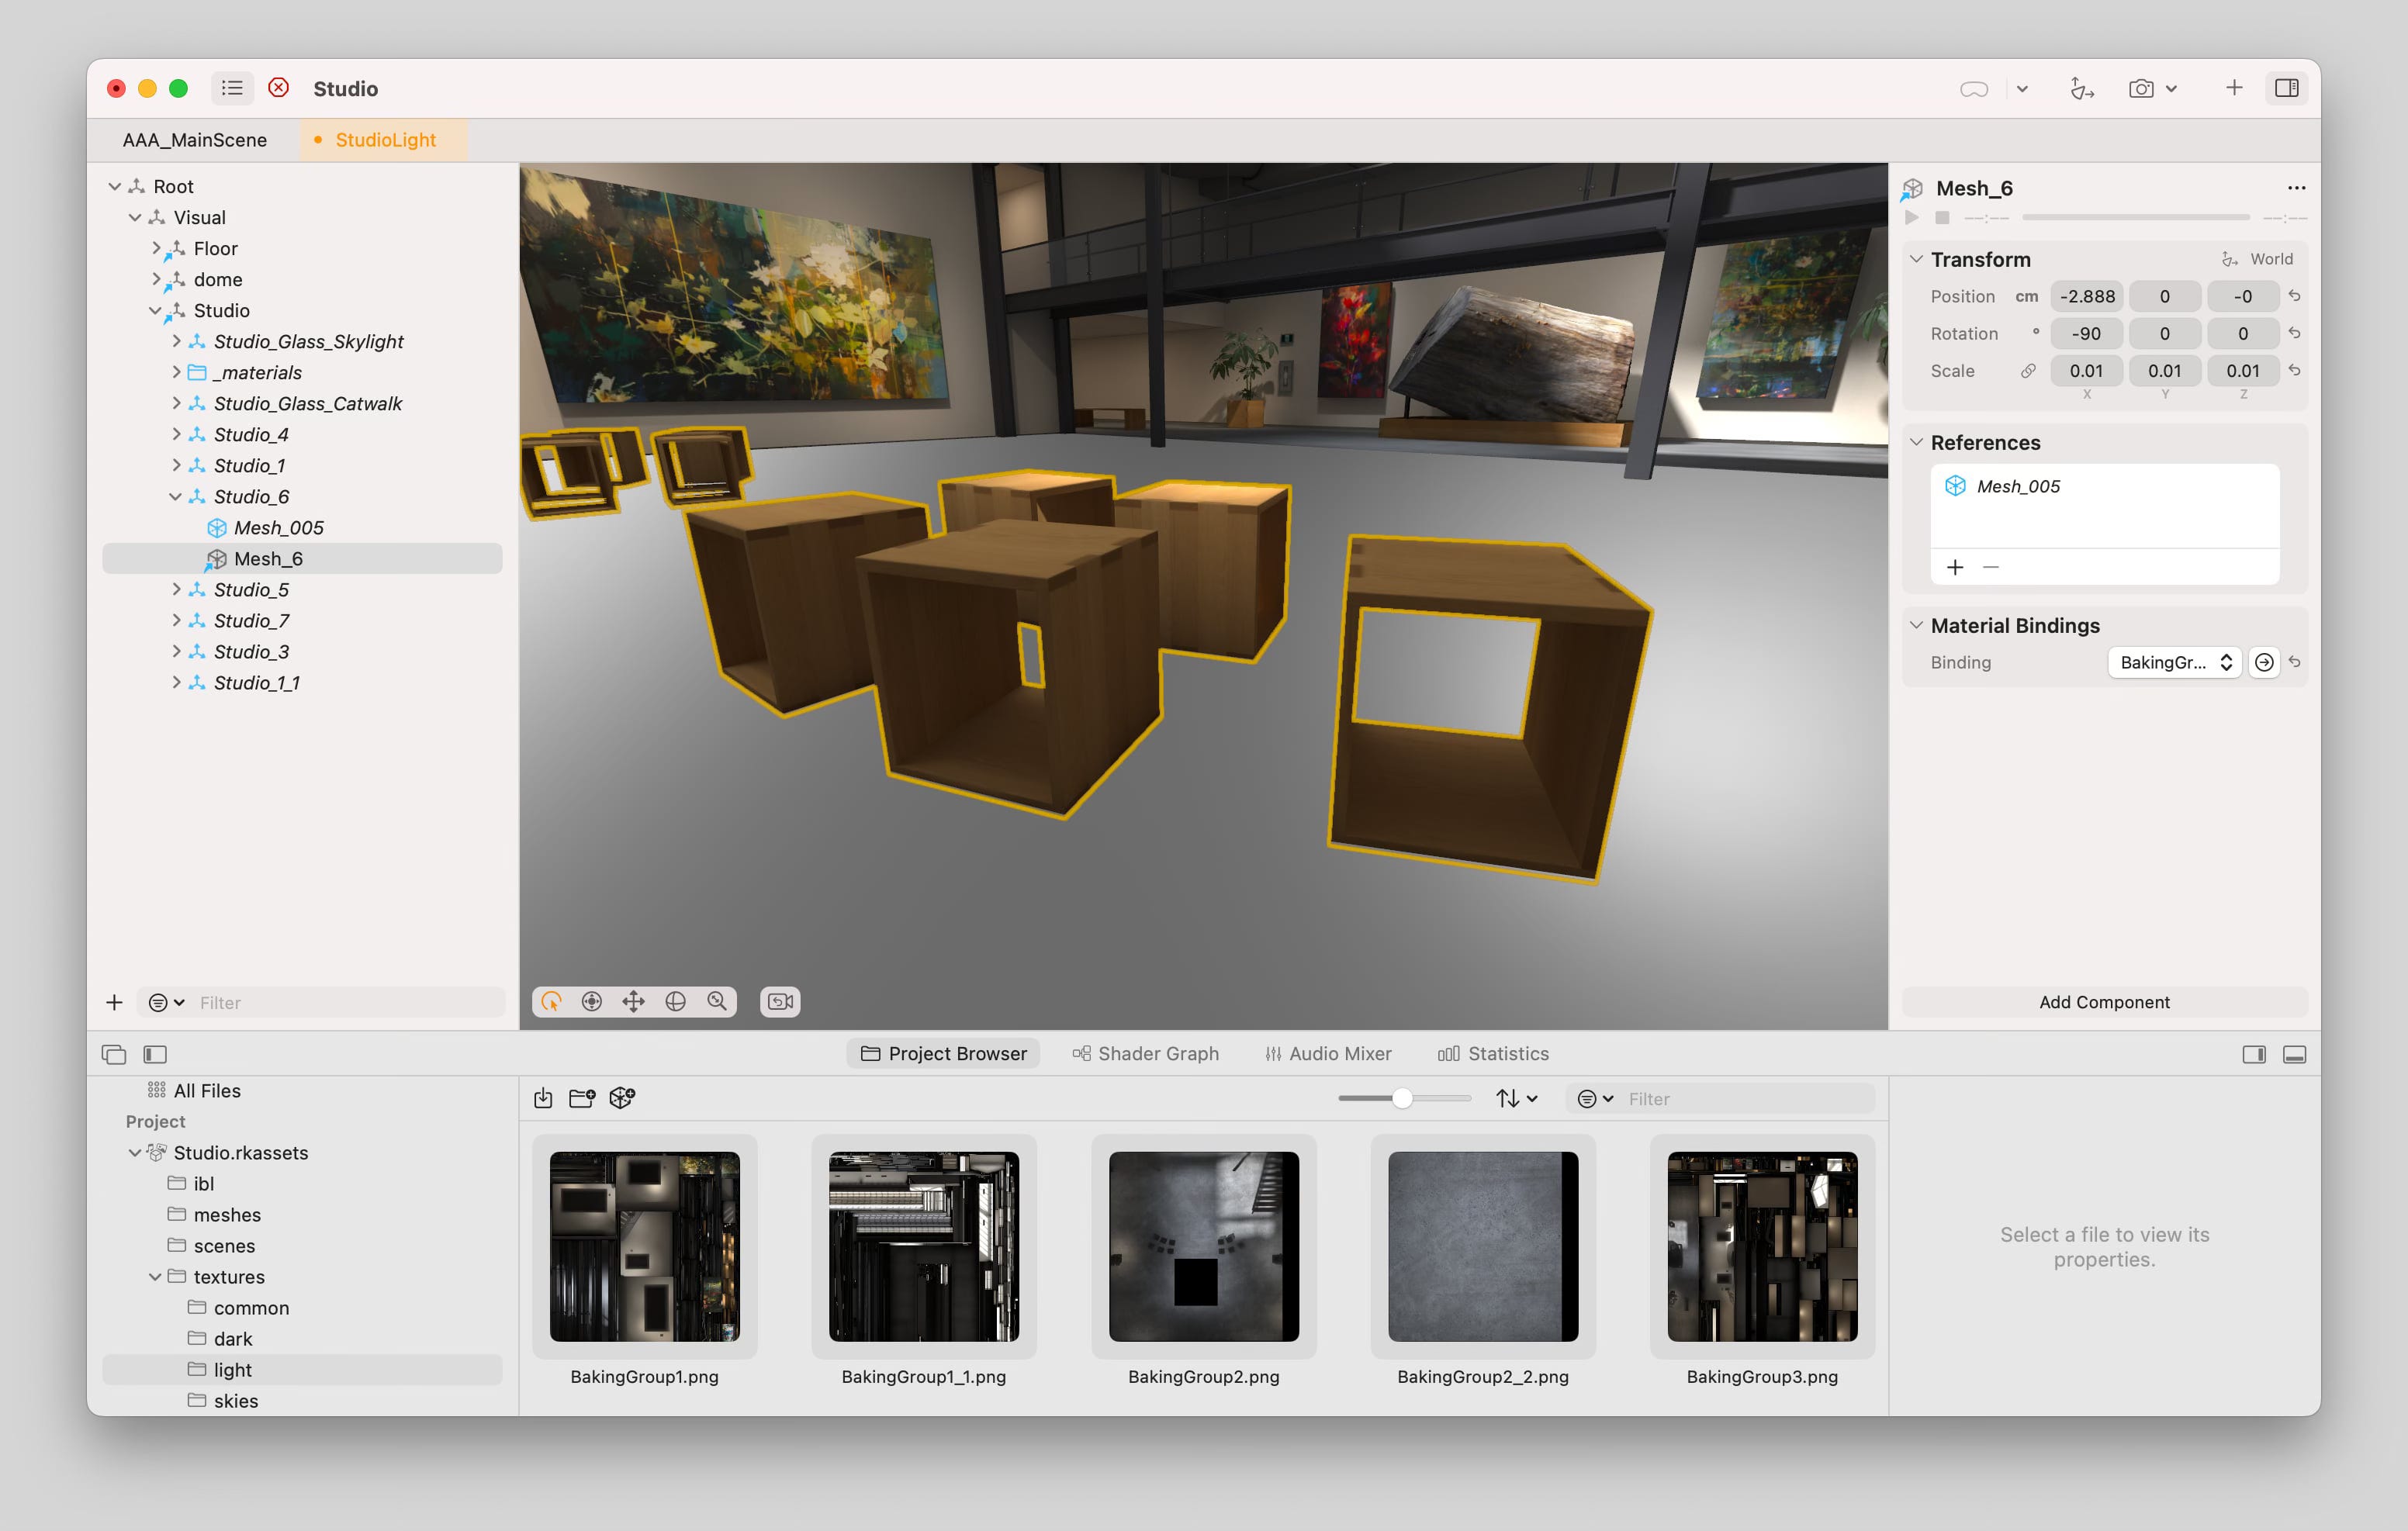Reset the Rotation values
Screen dimensions: 2408x1531
tap(2294, 333)
